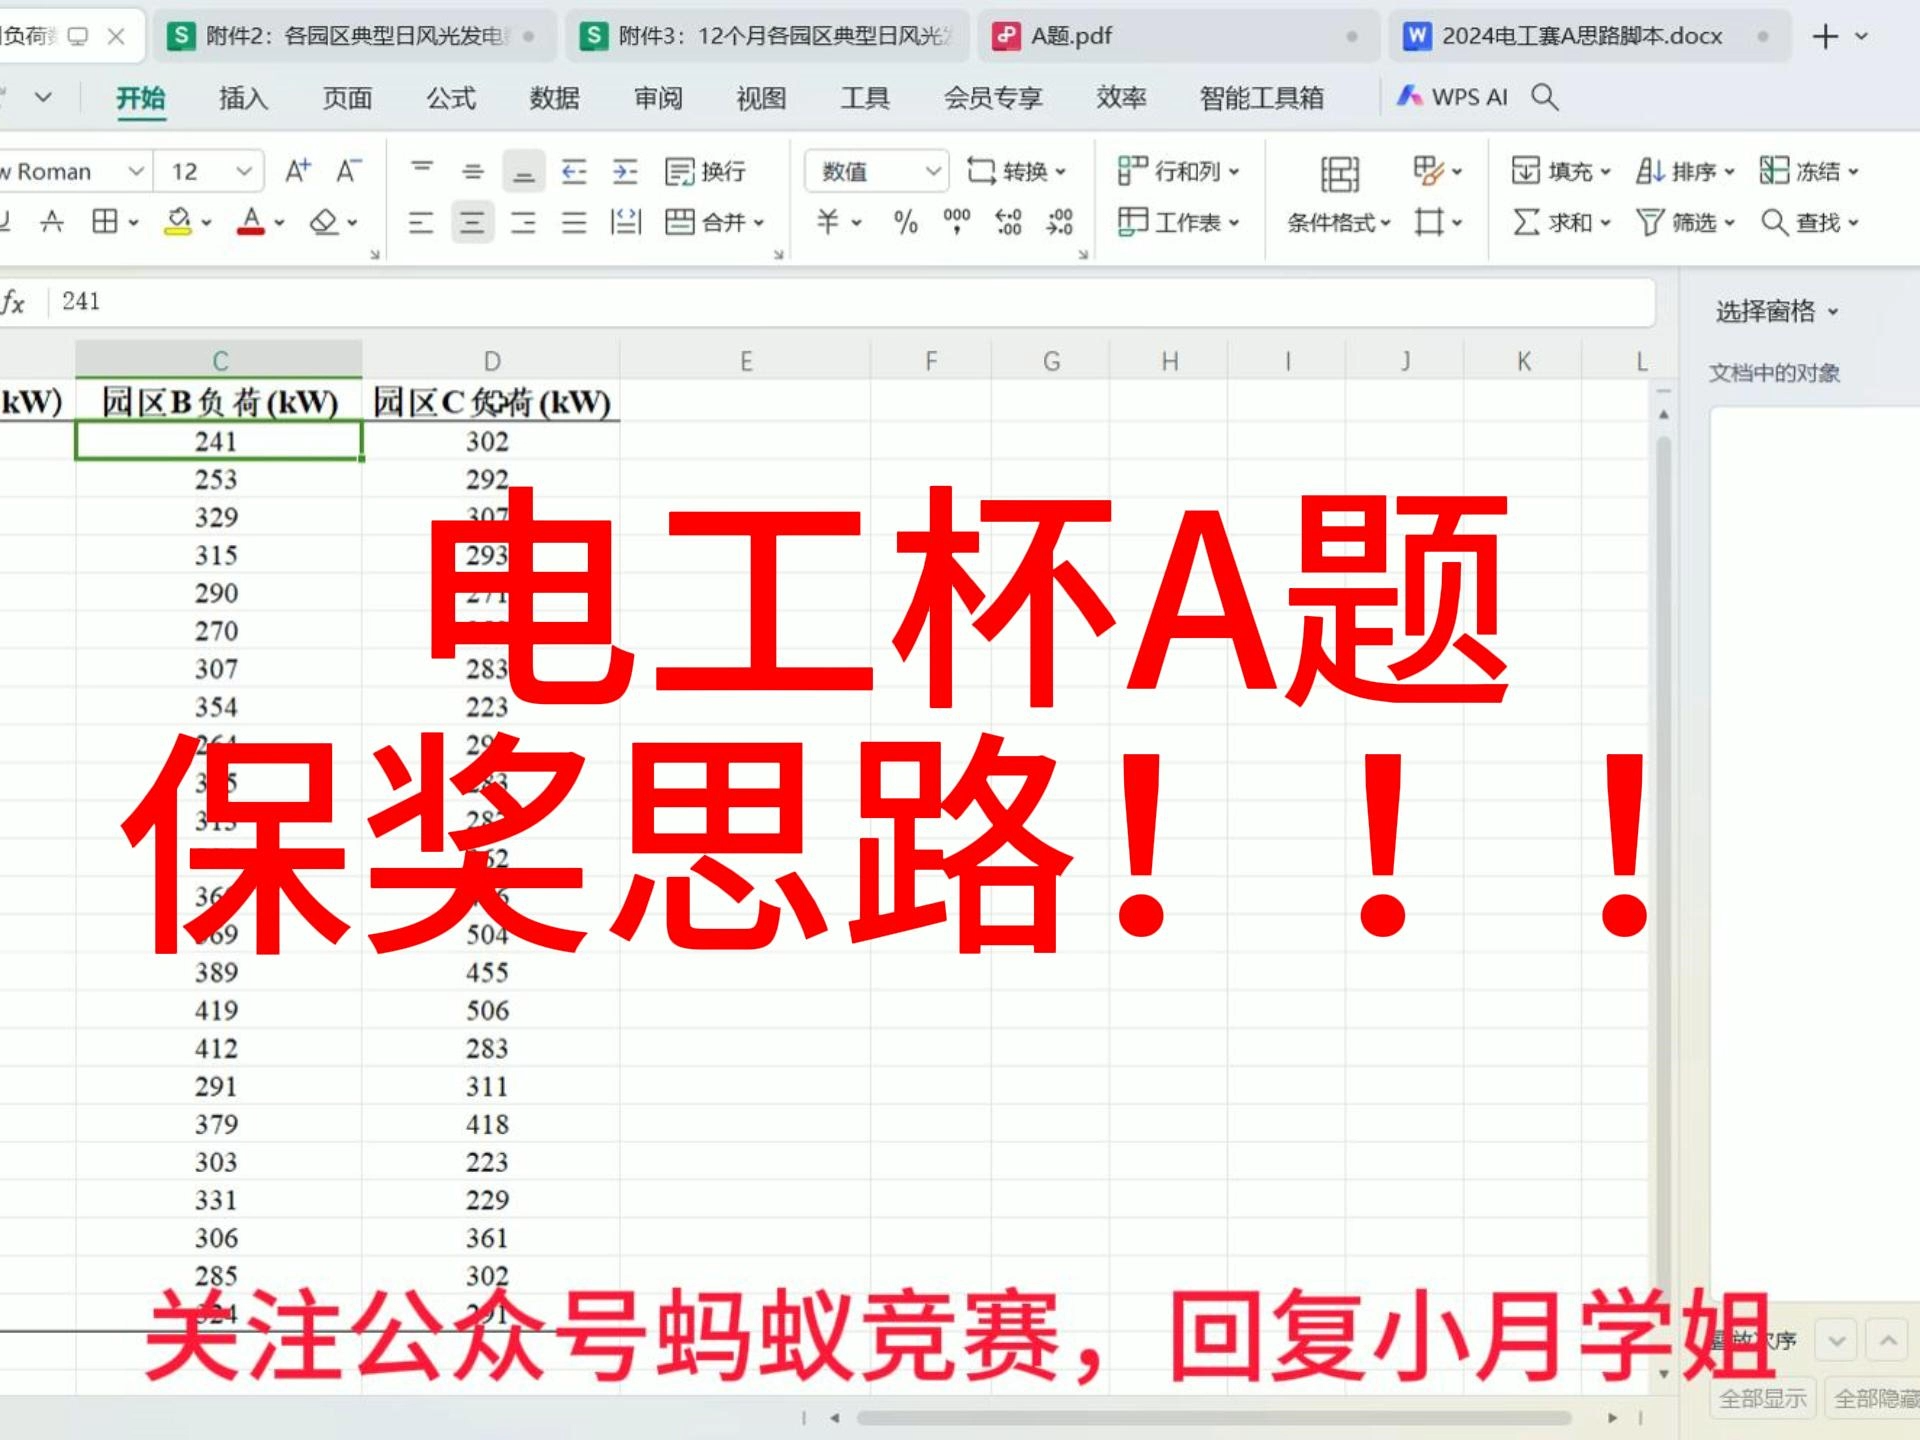The height and width of the screenshot is (1440, 1920).
Task: Switch to 页面 ribbon tab
Action: click(347, 97)
